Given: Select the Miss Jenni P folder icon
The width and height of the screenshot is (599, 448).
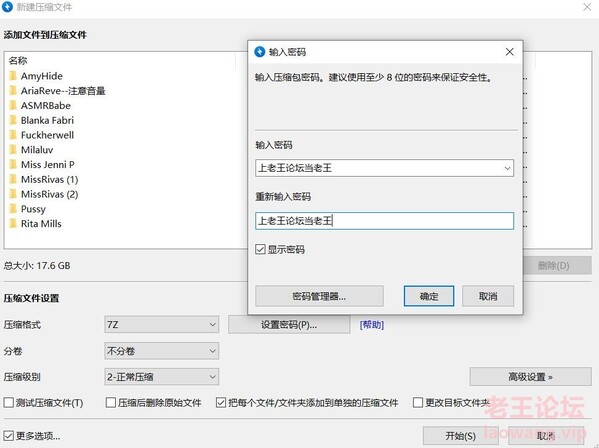Looking at the screenshot, I should coord(13,165).
